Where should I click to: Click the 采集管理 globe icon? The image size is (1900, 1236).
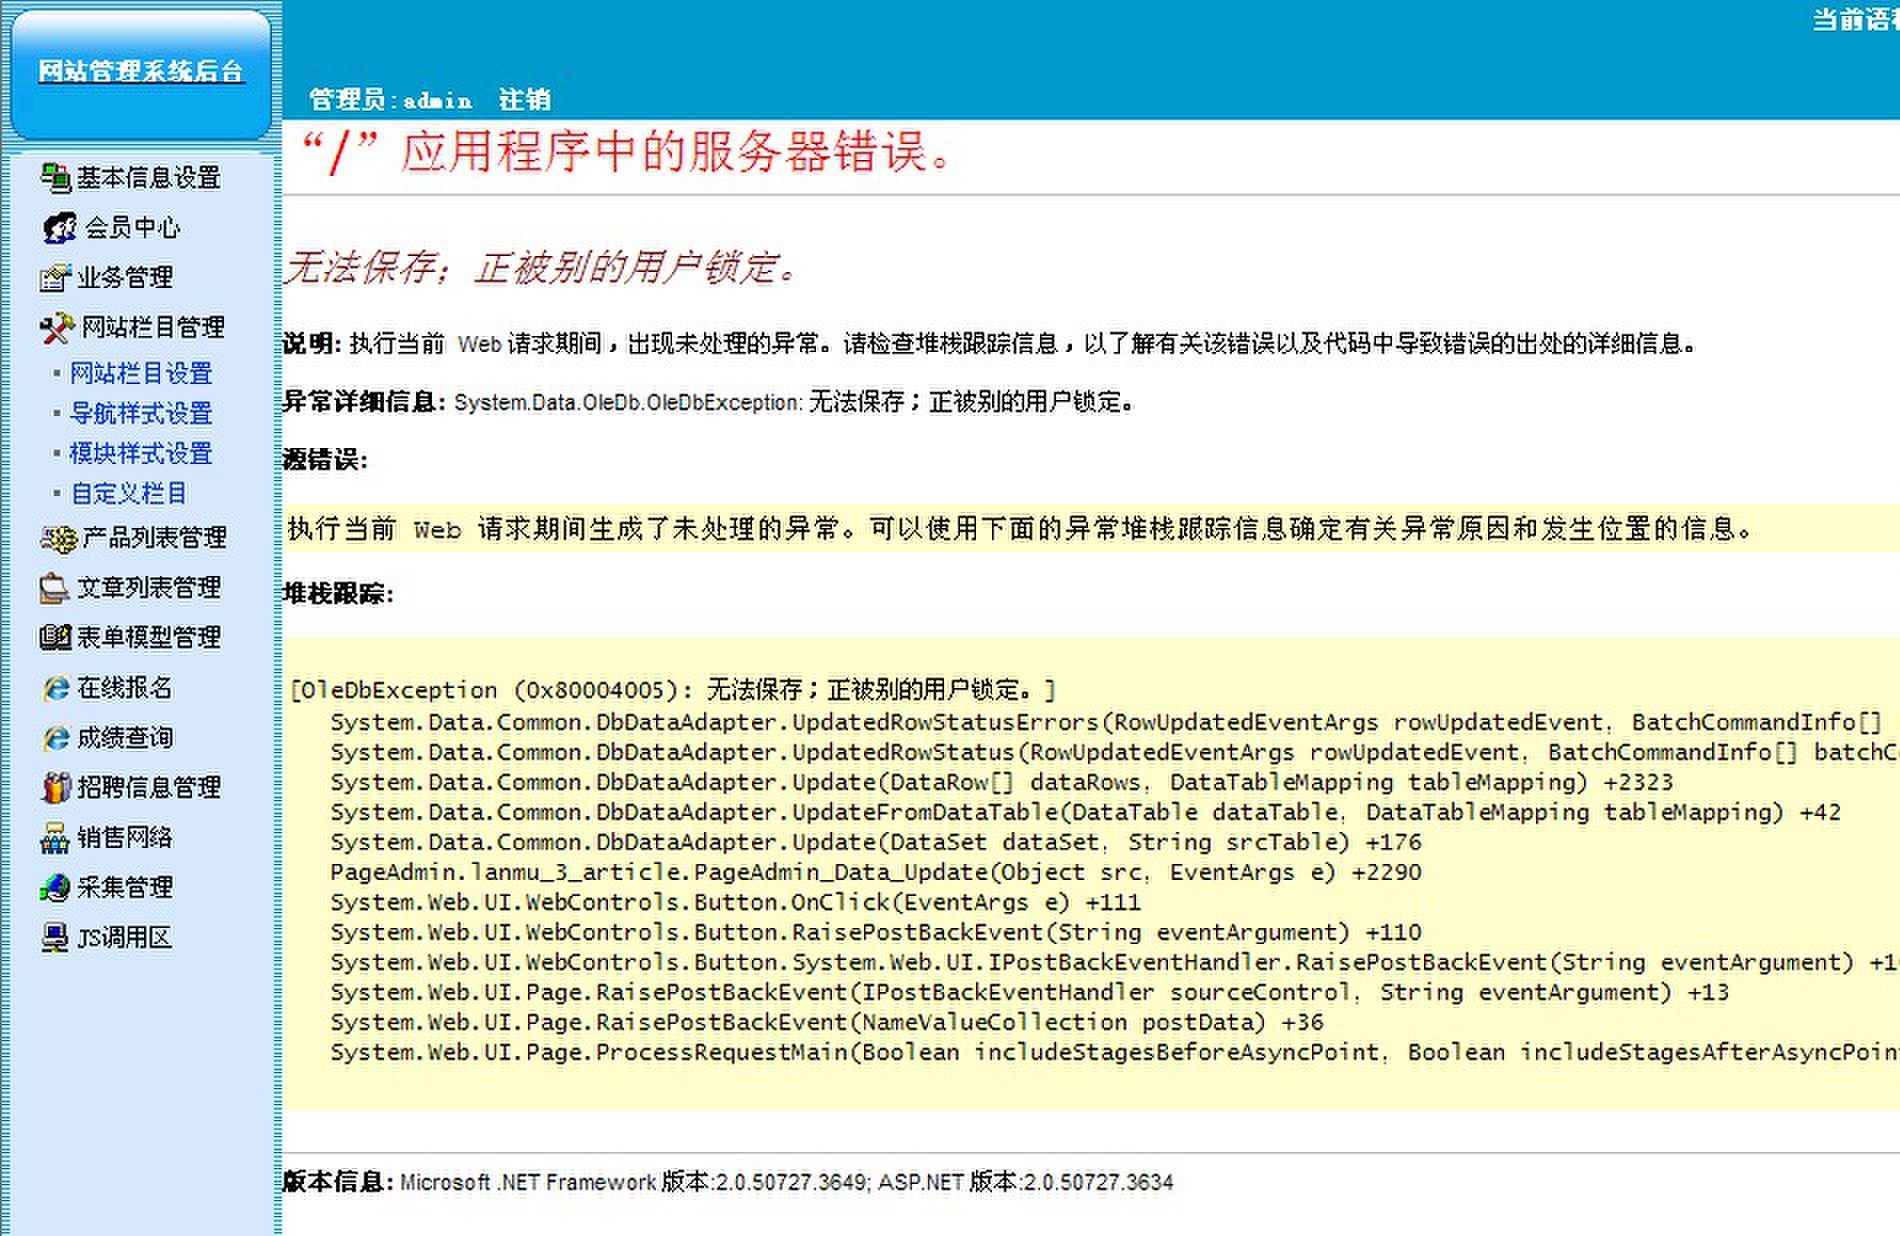point(55,888)
